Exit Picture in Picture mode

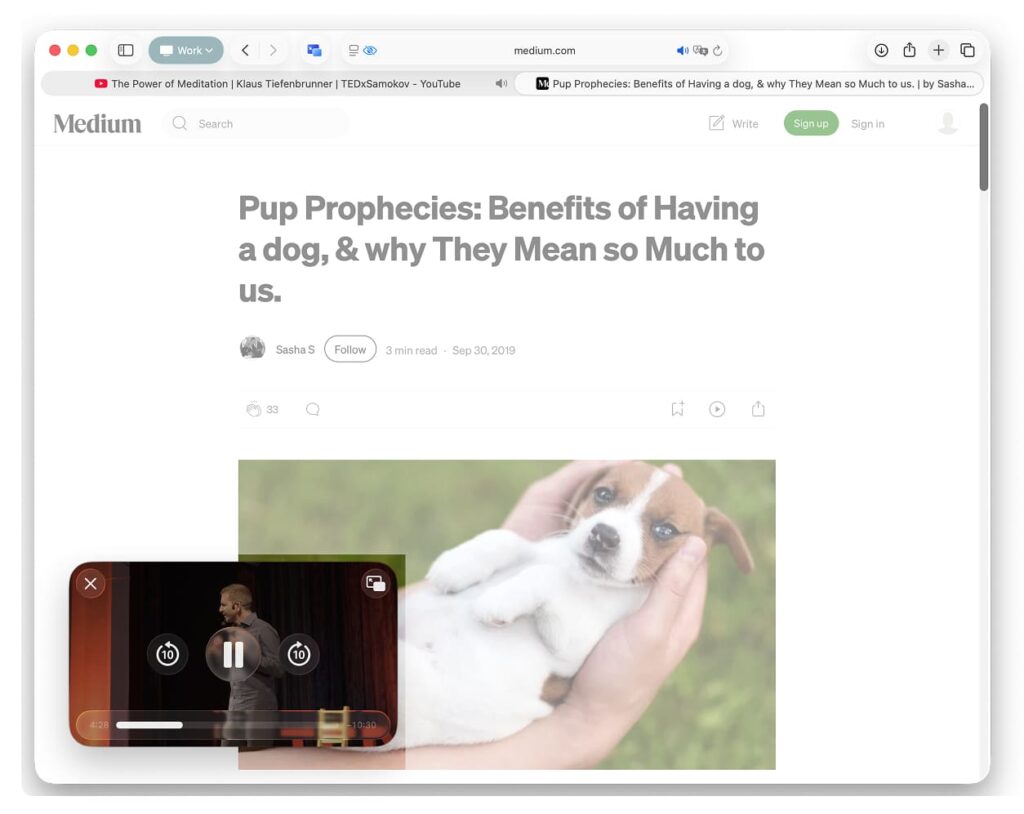pyautogui.click(x=375, y=582)
